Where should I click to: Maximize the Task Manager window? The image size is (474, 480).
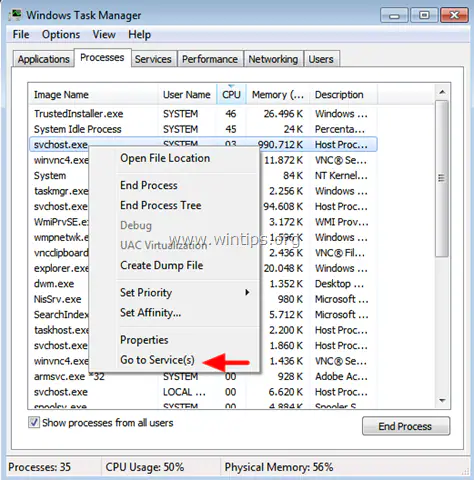[424, 15]
